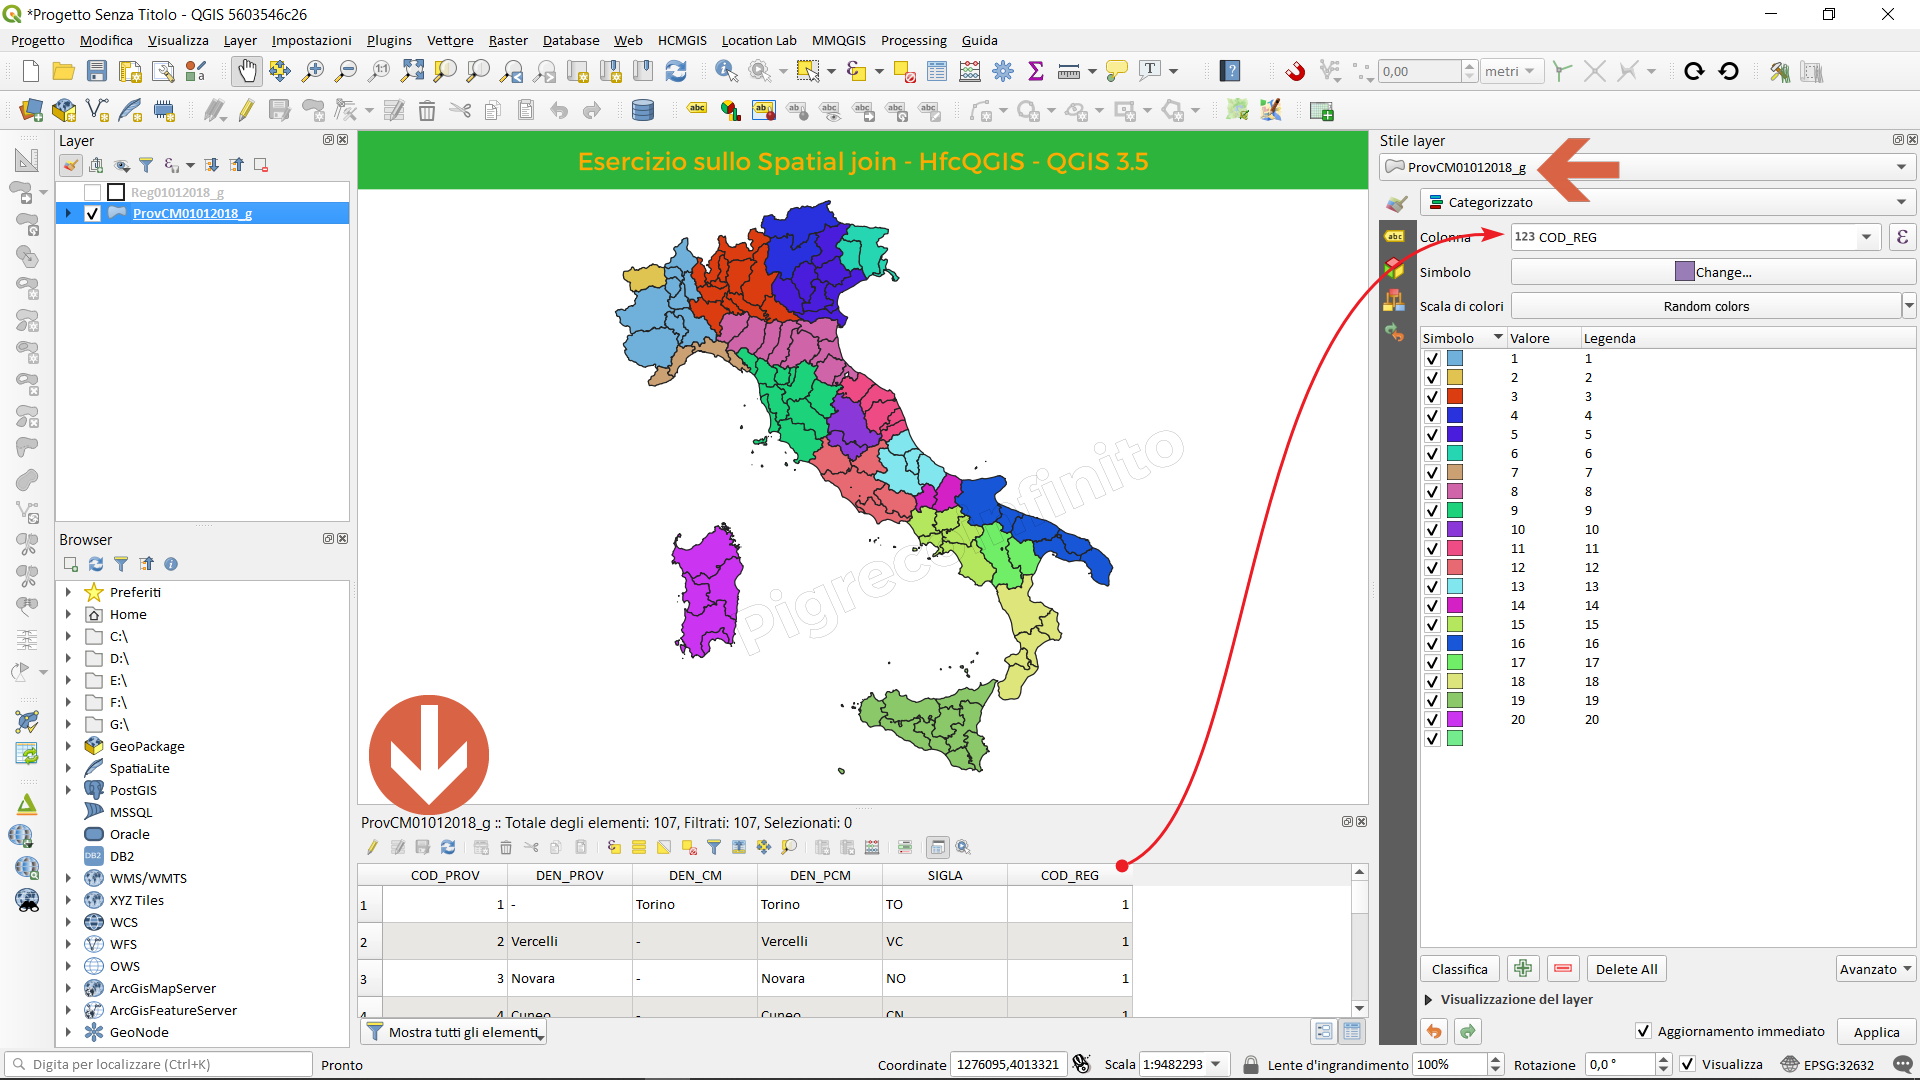Click the messages log icon in status bar
This screenshot has height=1080, width=1920.
[1903, 1065]
